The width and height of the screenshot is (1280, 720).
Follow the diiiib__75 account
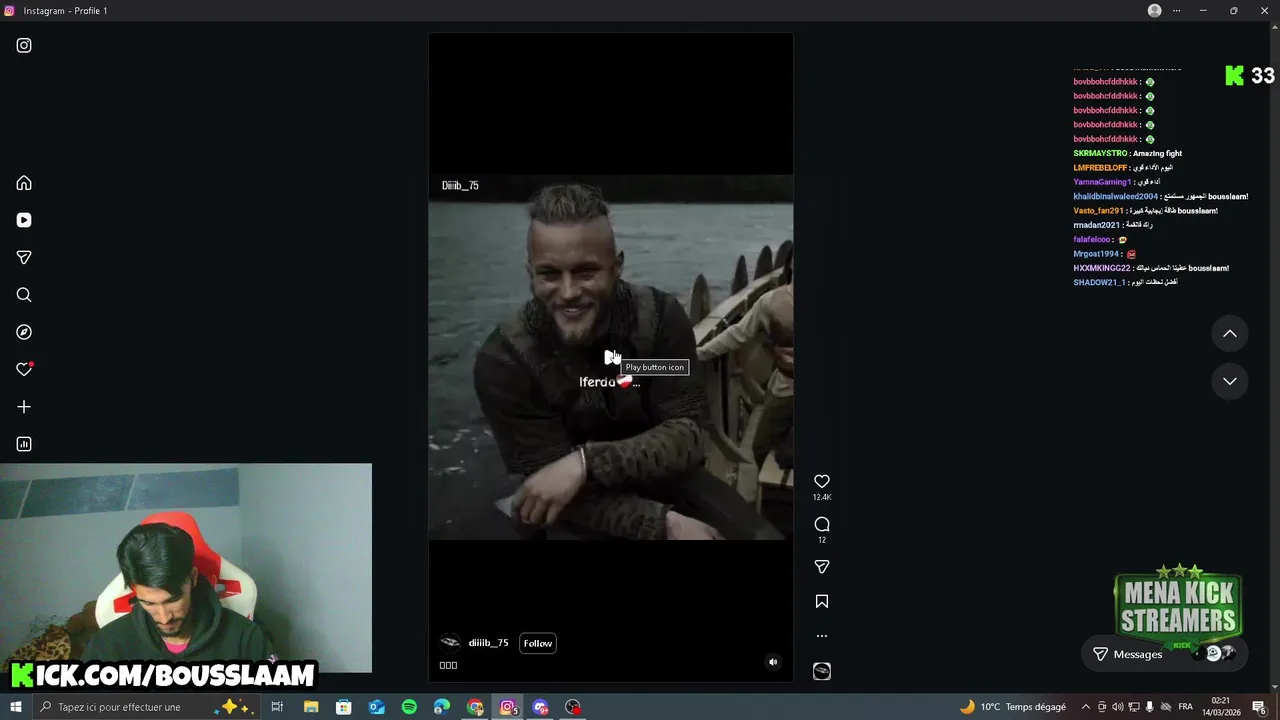(x=538, y=643)
